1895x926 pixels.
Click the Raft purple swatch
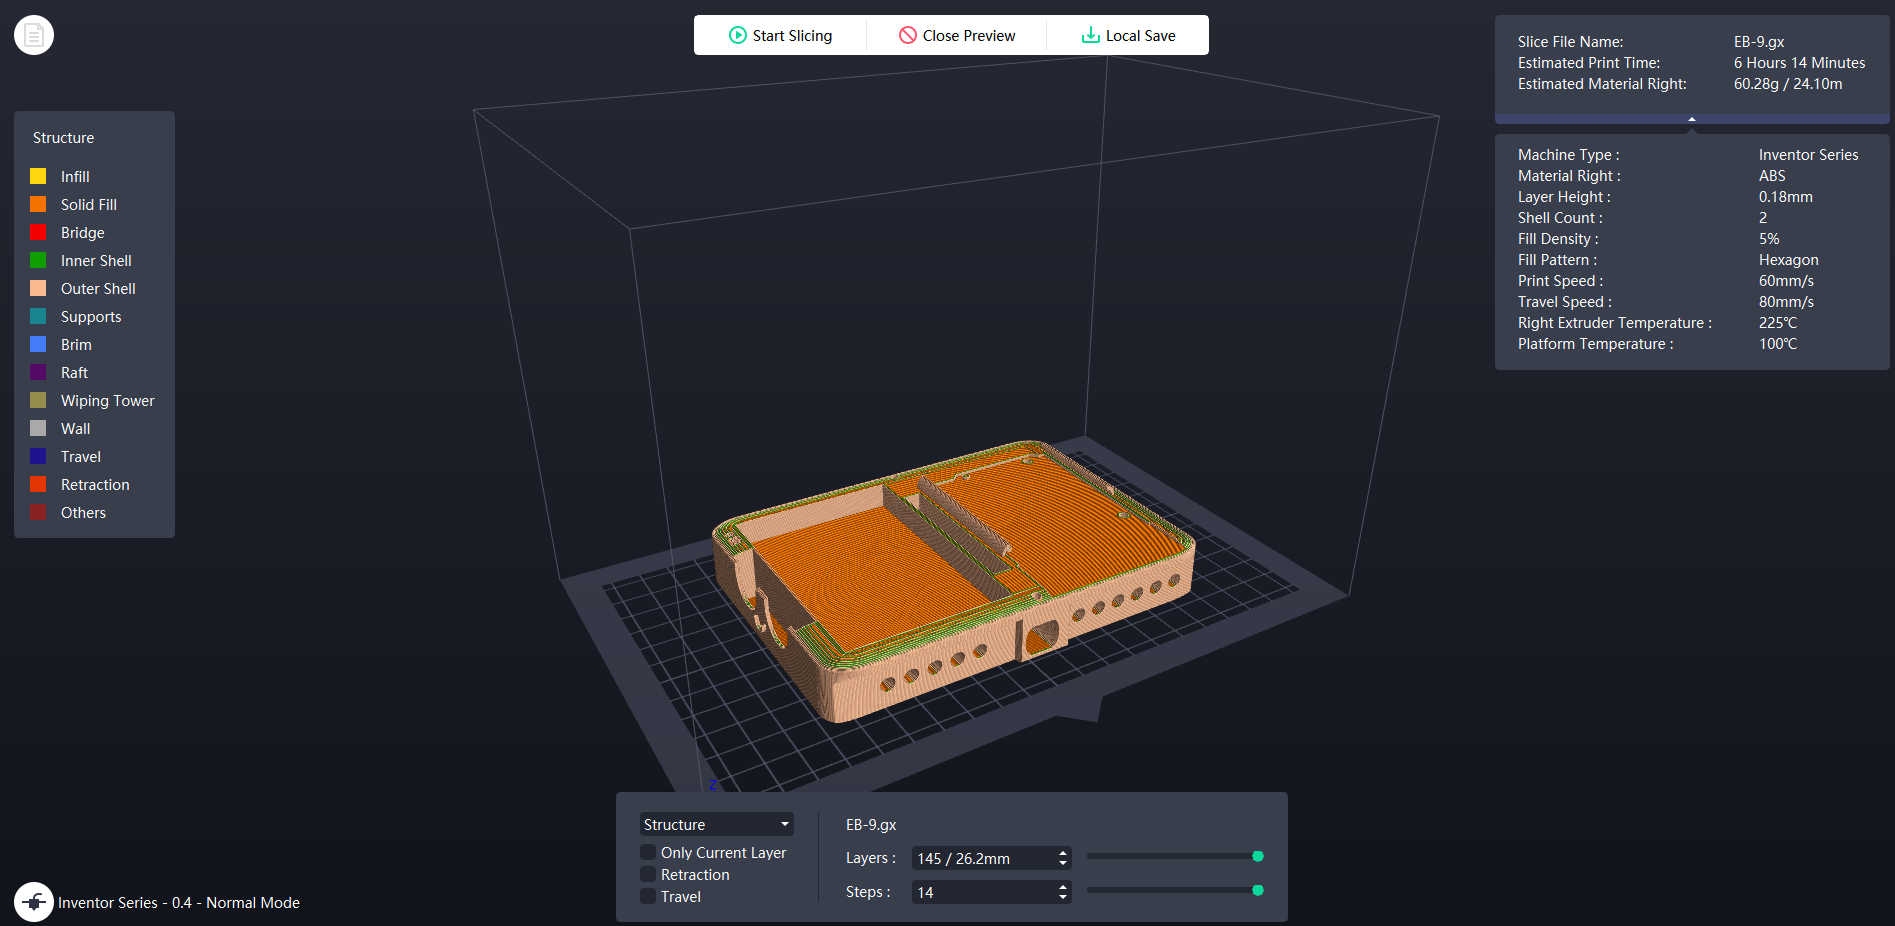(38, 372)
